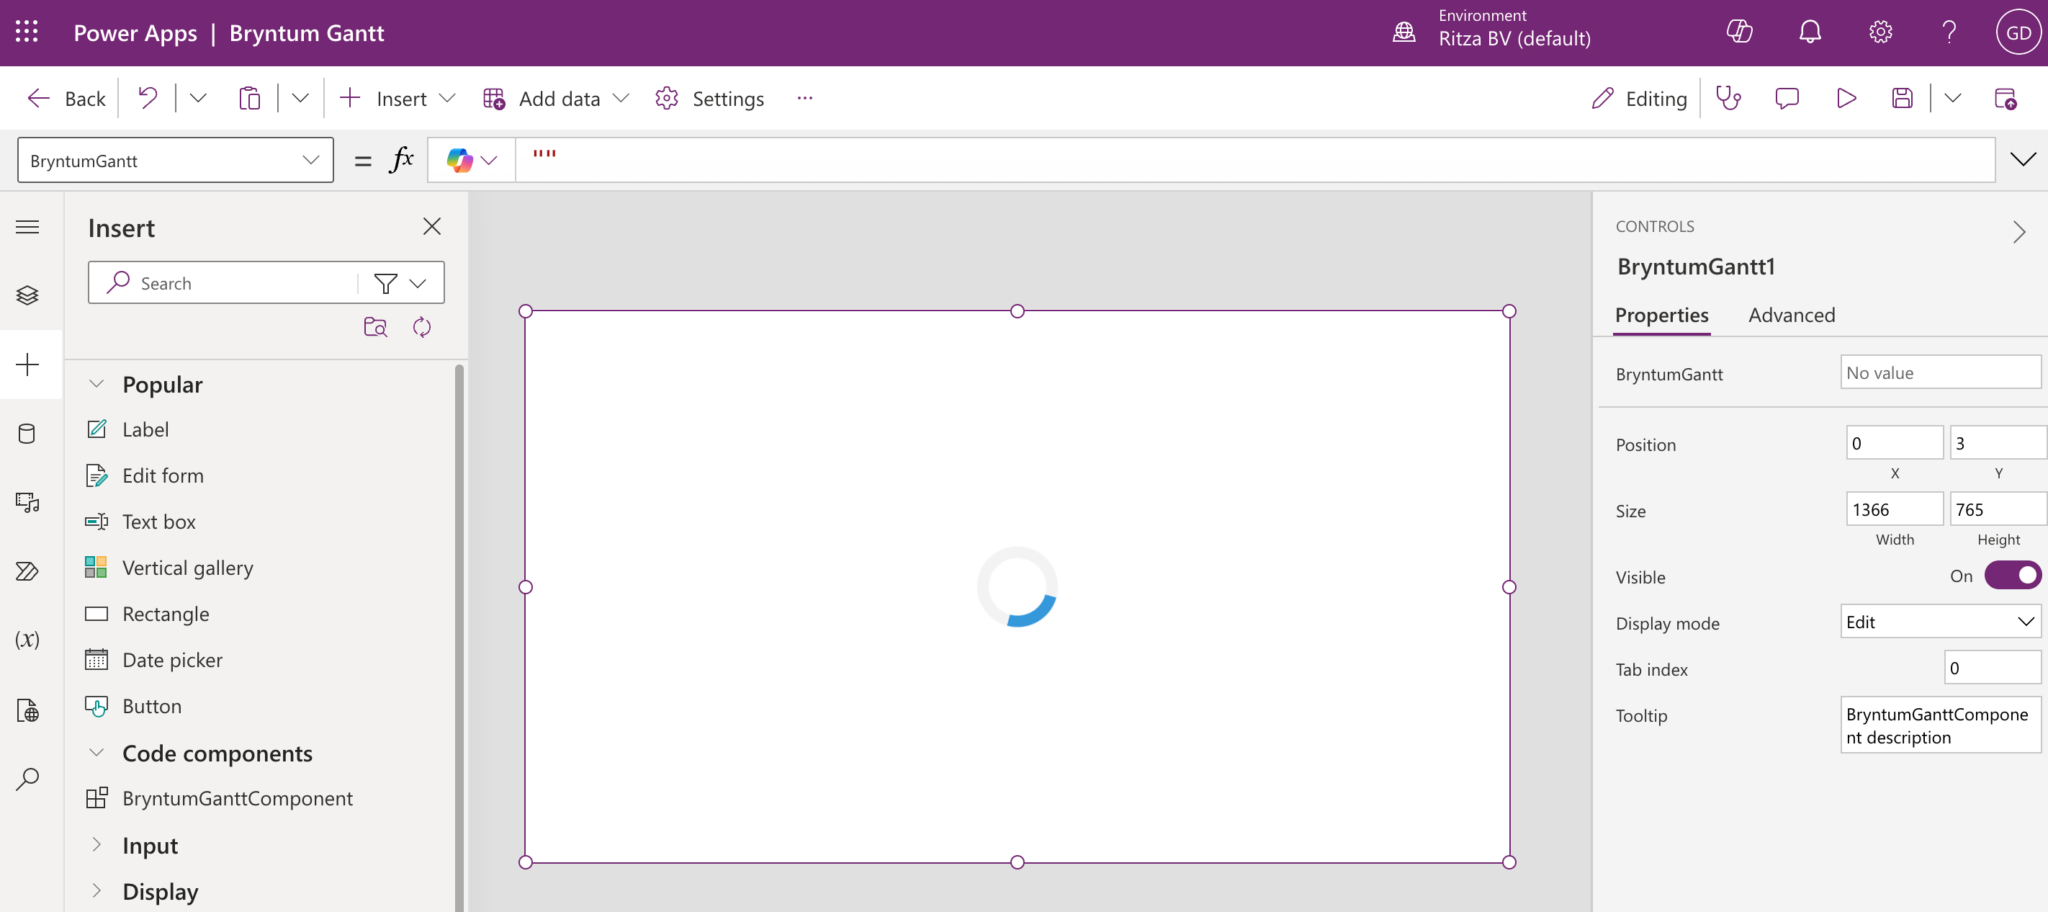Select the Data source cylinder icon in sidebar
The width and height of the screenshot is (2048, 912).
29,433
